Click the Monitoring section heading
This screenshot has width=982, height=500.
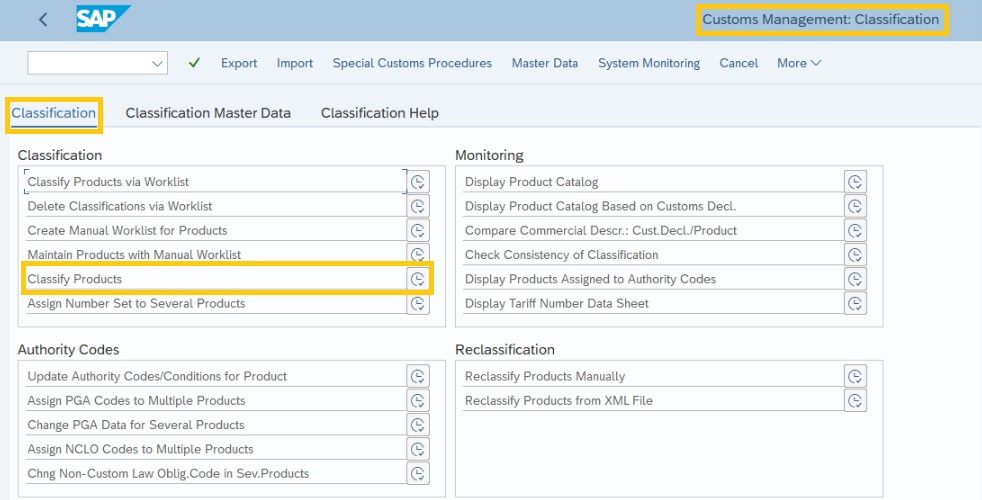pos(489,155)
